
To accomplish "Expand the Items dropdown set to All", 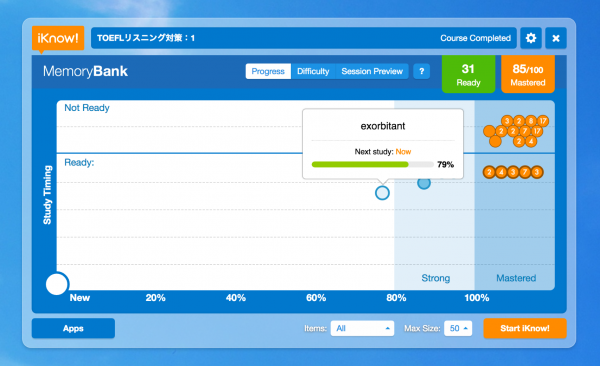I will click(362, 328).
